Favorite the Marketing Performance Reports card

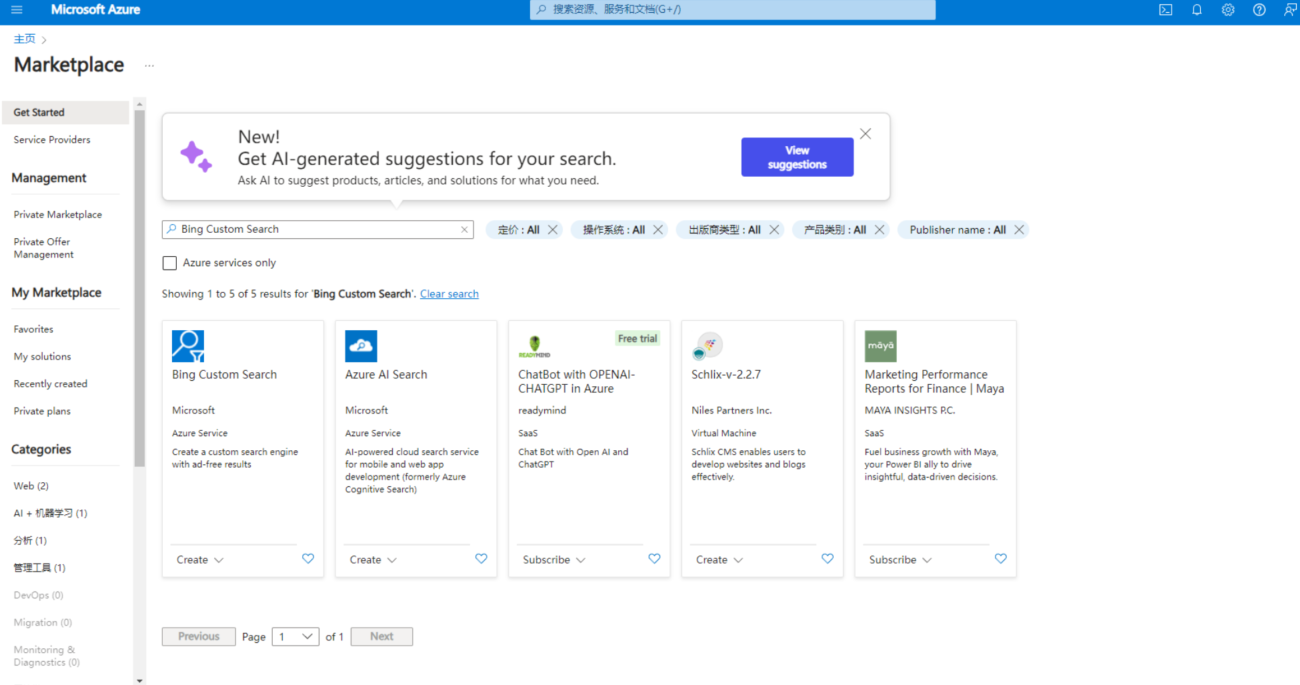[1000, 559]
